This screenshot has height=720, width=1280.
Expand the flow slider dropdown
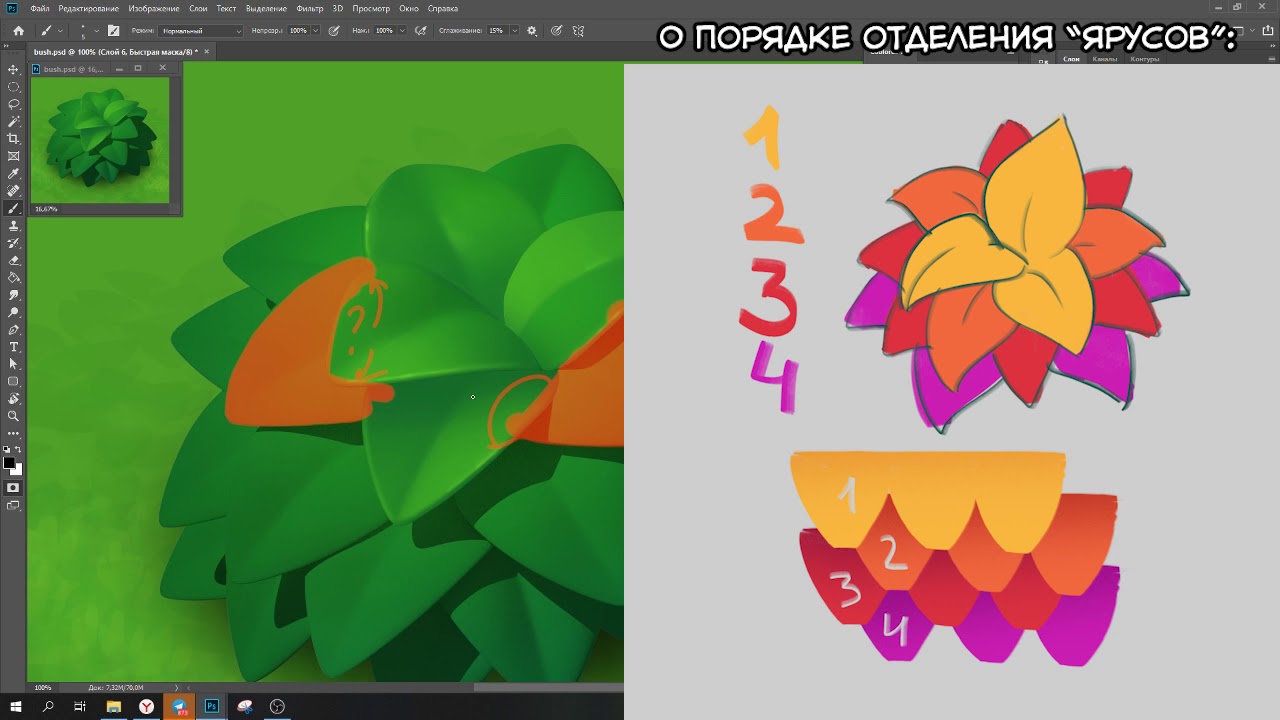coord(402,31)
